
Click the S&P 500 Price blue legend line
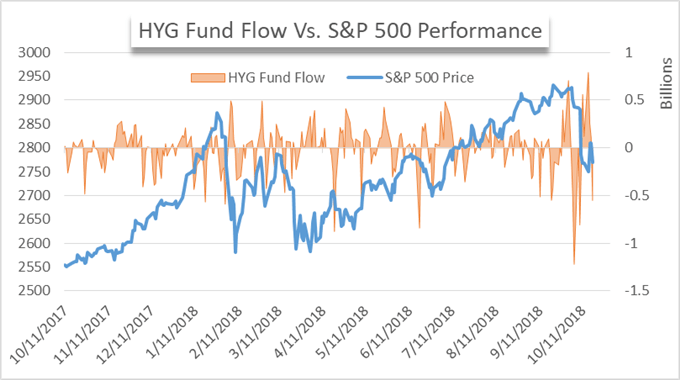tap(365, 78)
